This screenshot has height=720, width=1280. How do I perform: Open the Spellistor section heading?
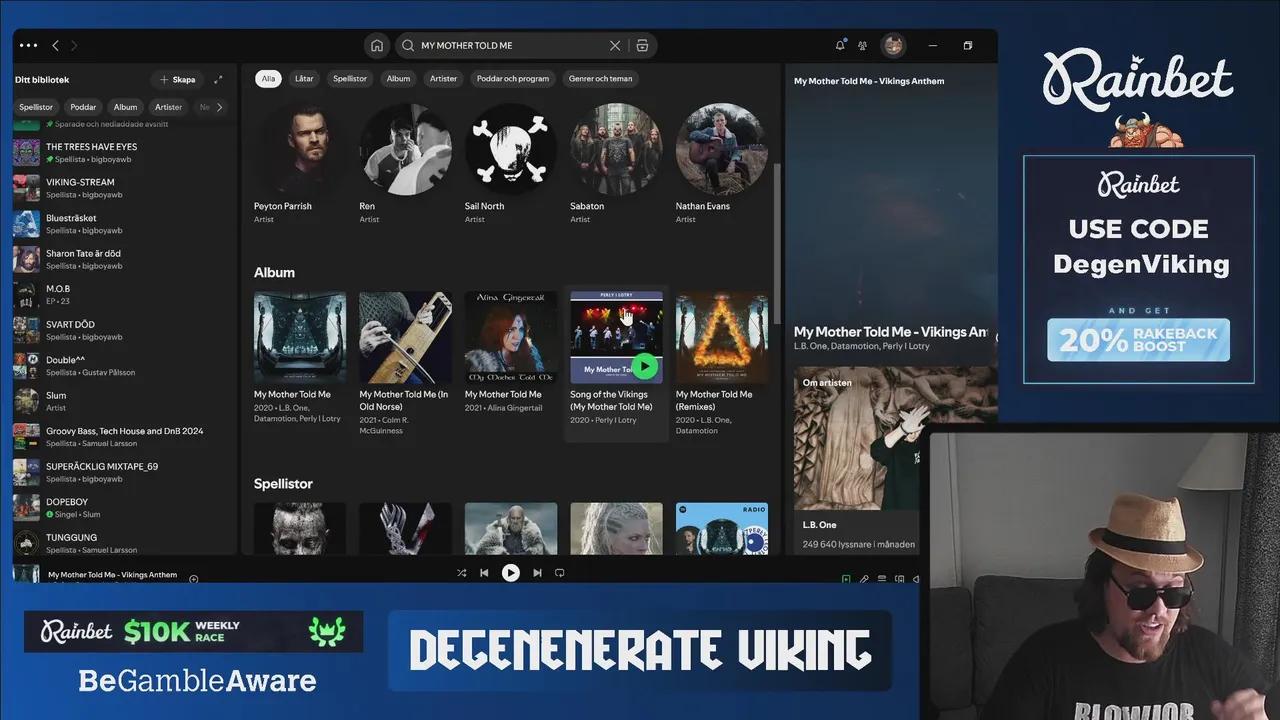pos(283,483)
